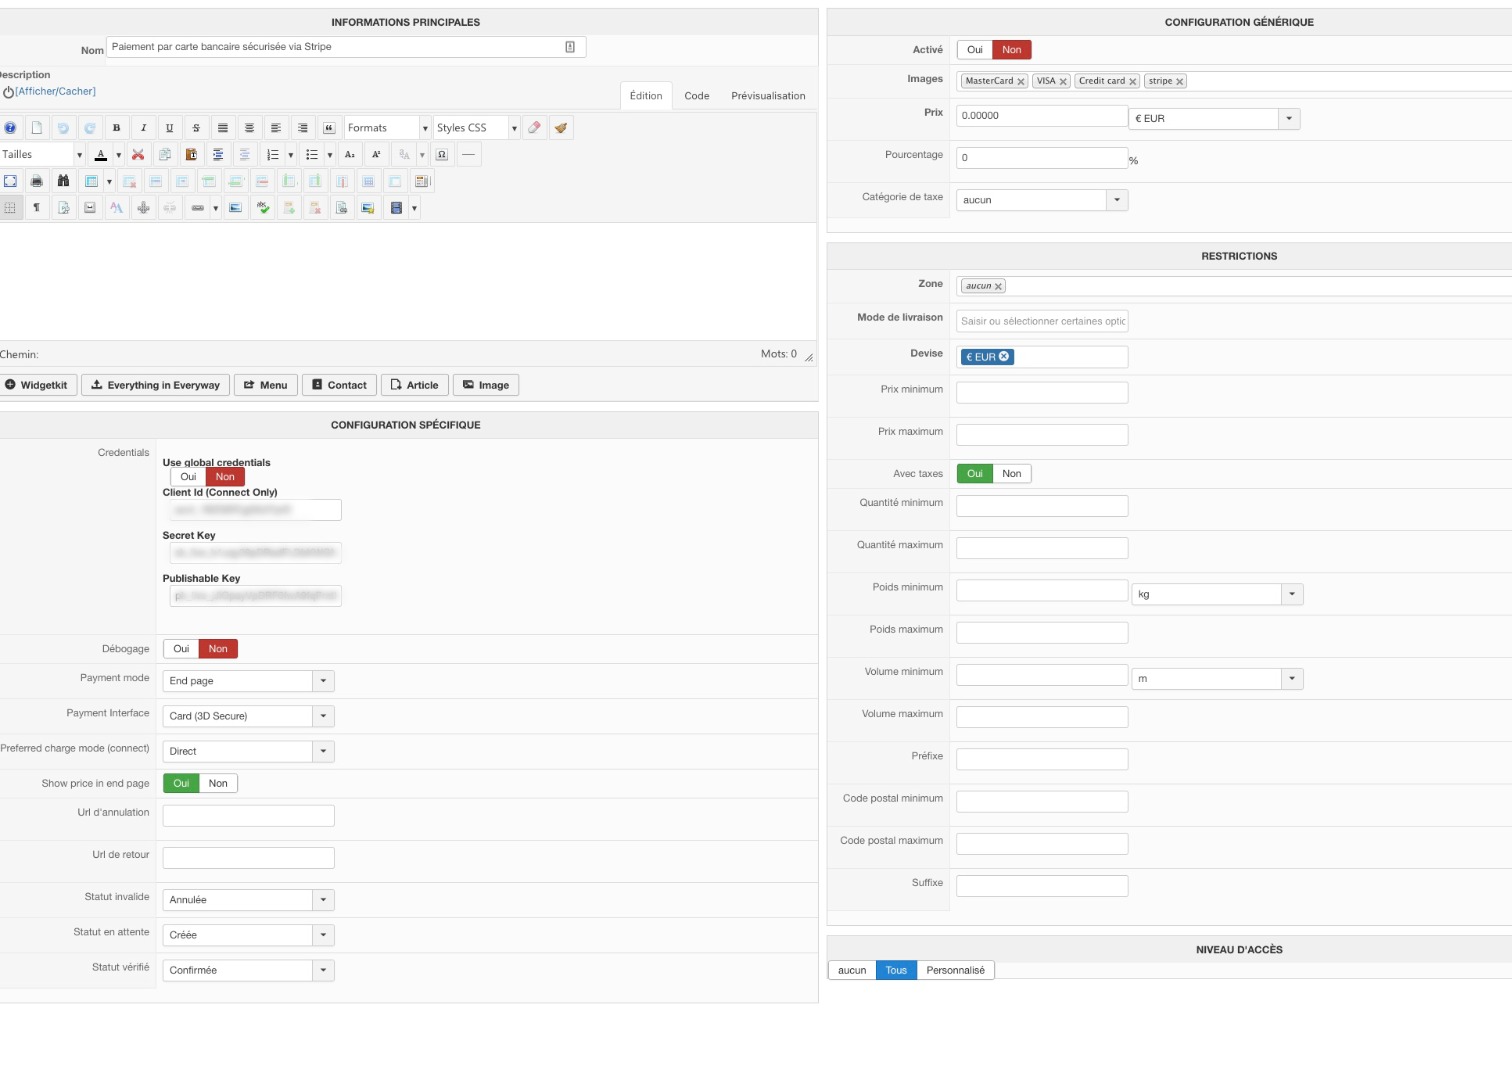Set Débogage to Non
Screen dimensions: 1512x1080
click(218, 649)
